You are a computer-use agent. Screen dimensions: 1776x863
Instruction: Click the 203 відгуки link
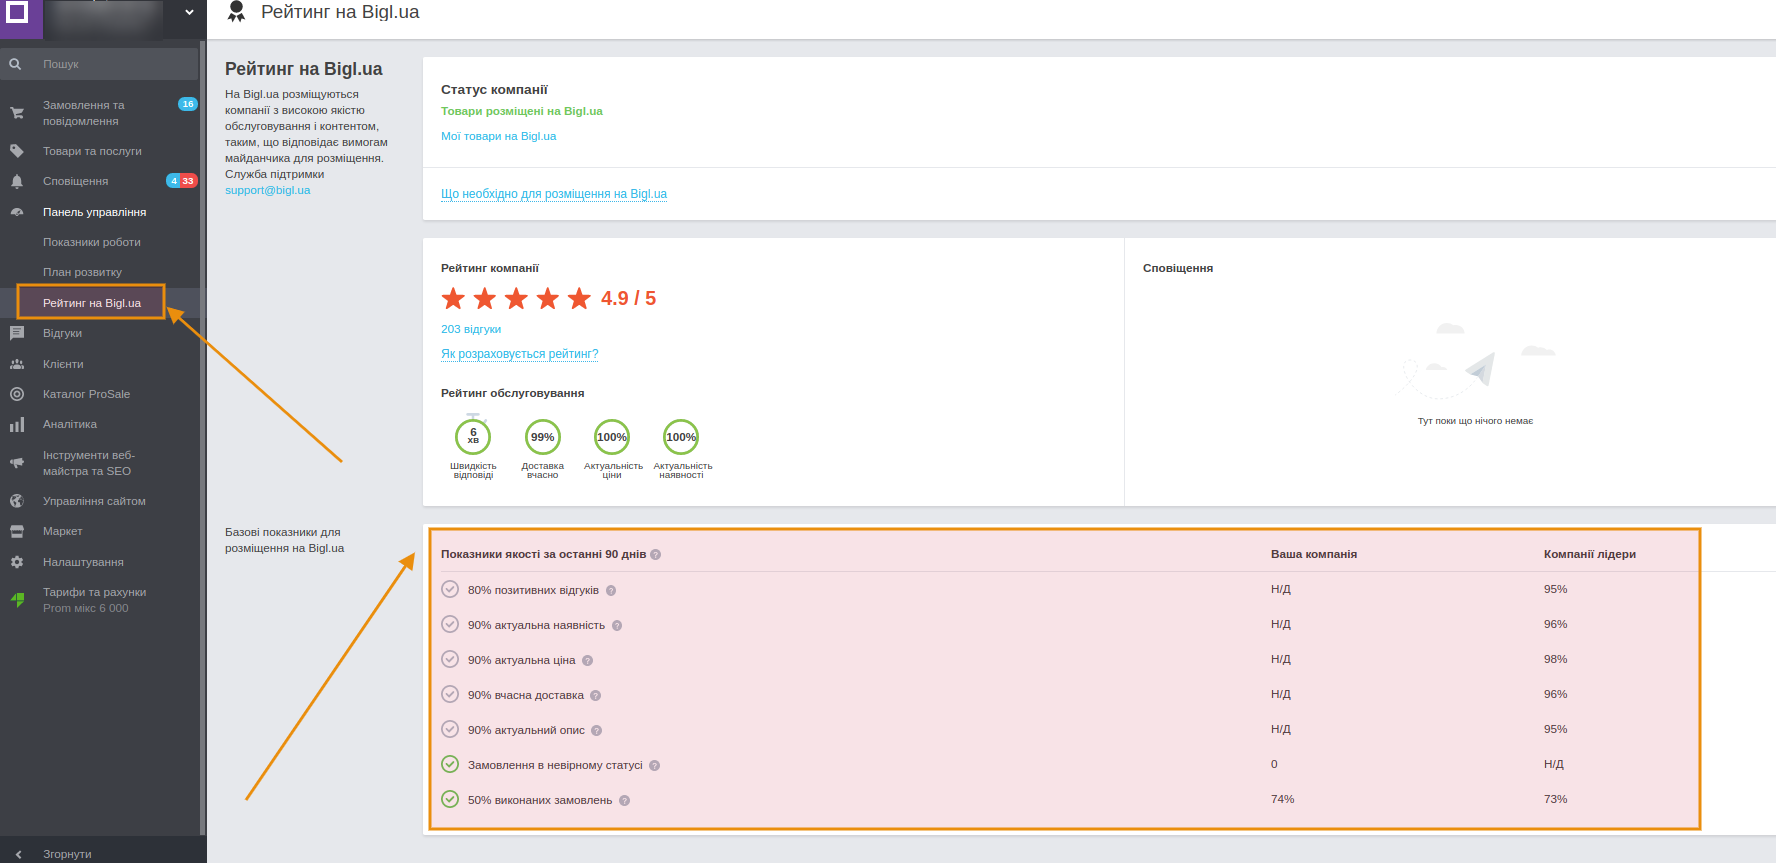pos(471,329)
